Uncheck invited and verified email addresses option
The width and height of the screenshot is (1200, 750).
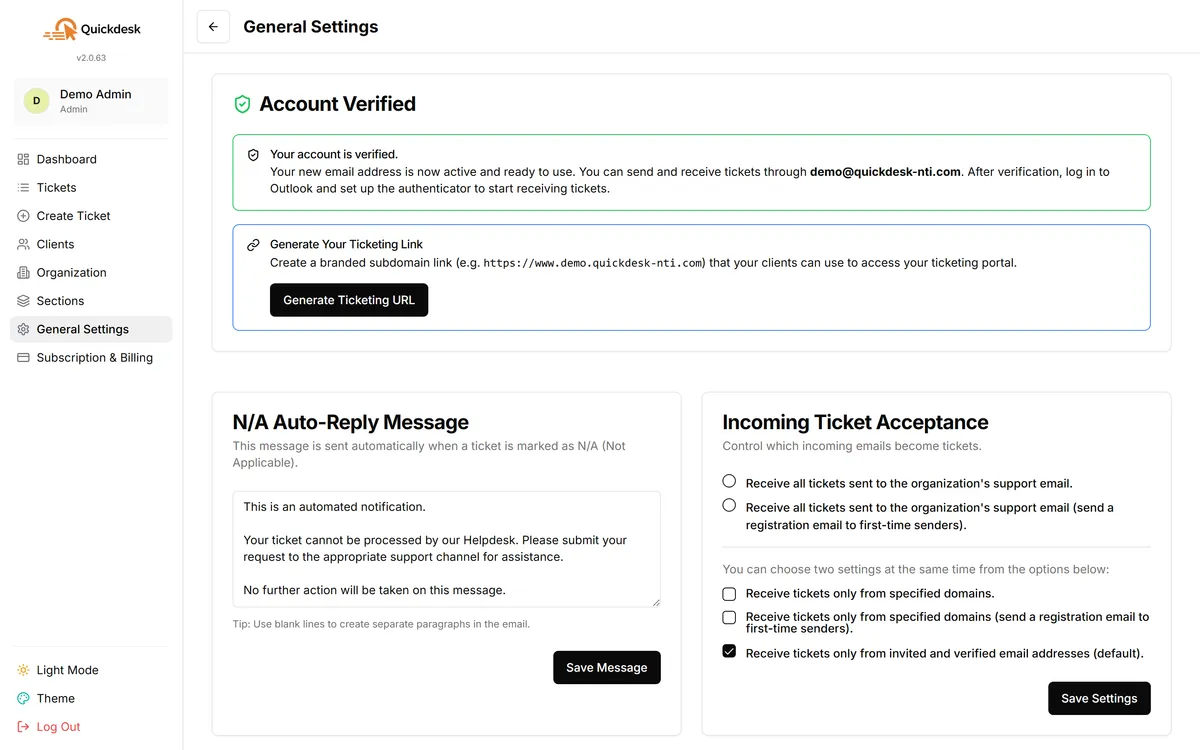click(x=729, y=651)
